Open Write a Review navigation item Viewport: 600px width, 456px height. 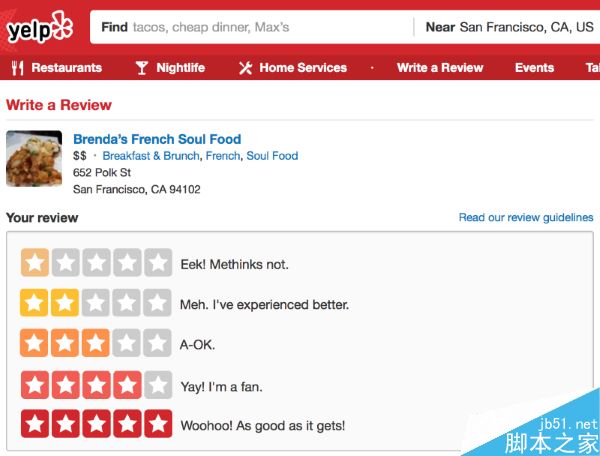tap(439, 68)
